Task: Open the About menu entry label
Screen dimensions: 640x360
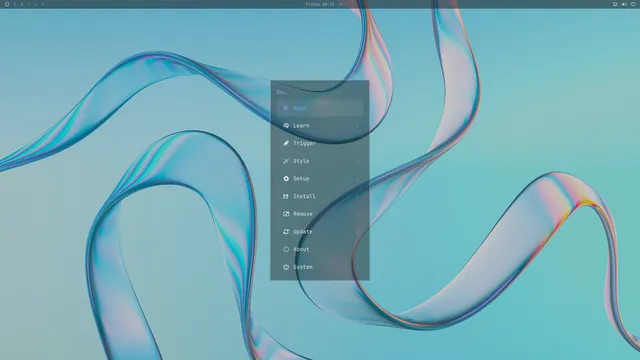Action: coord(301,249)
